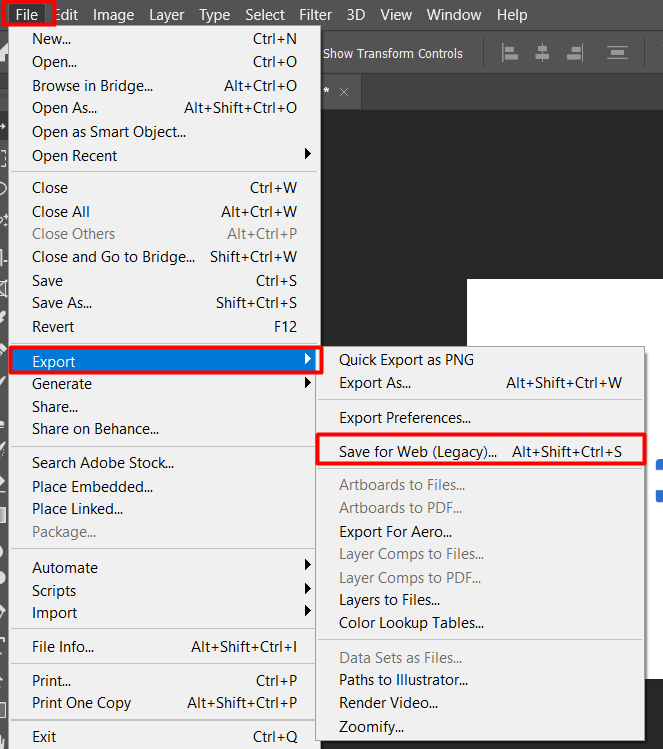Open the Help menu
Screen dimensions: 663x749
point(512,15)
